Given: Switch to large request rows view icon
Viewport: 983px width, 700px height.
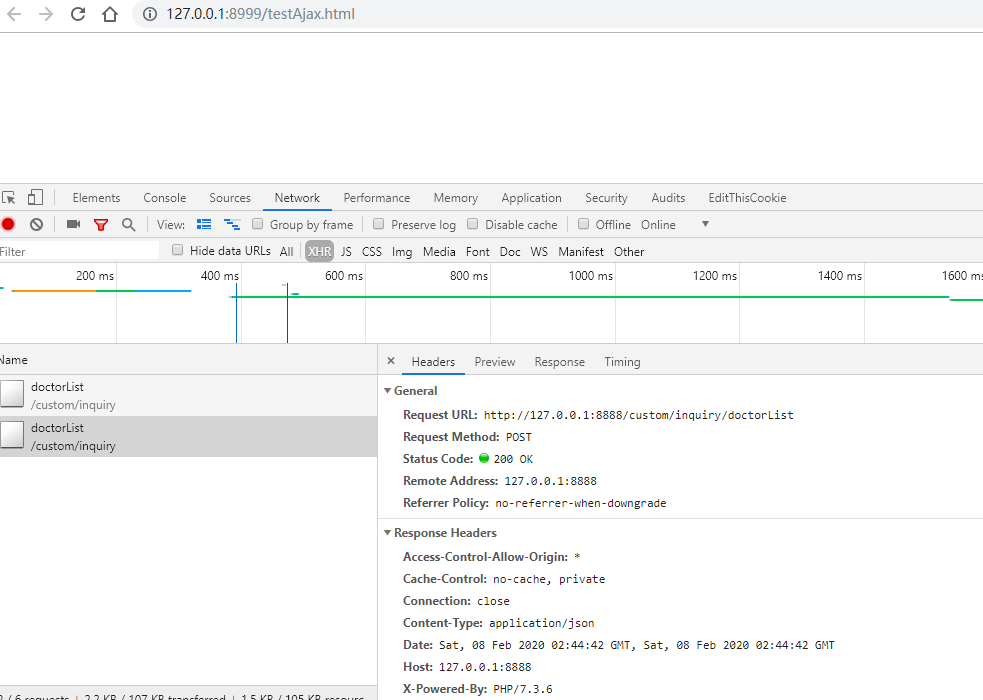Looking at the screenshot, I should (x=204, y=225).
